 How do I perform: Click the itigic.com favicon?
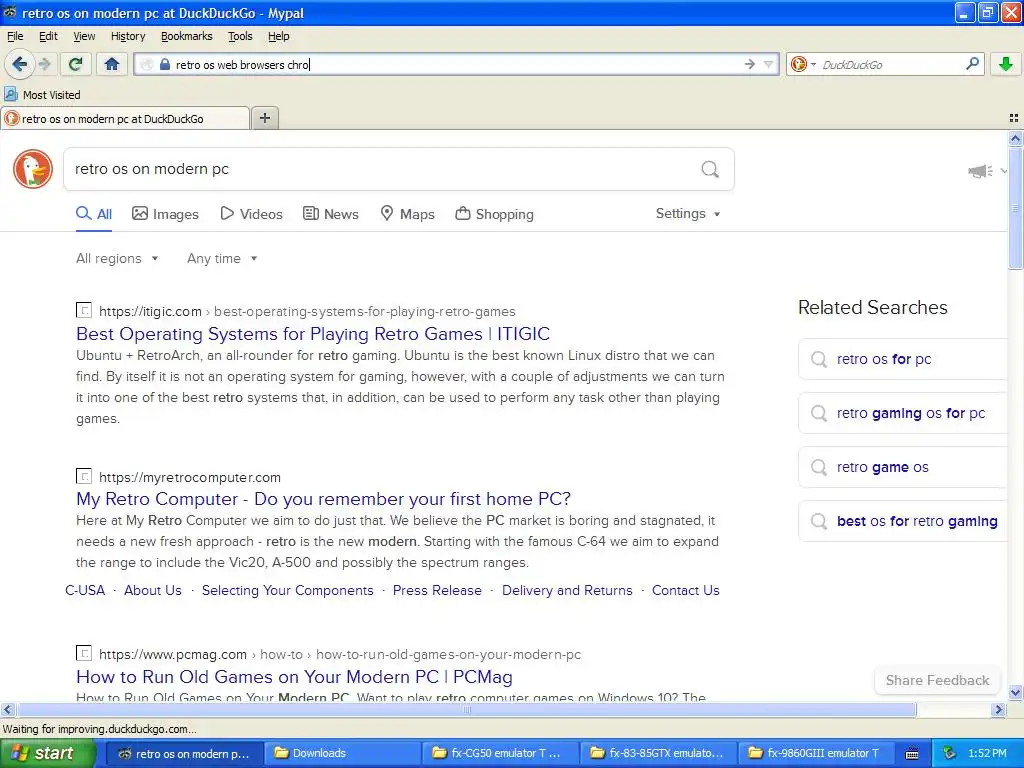coord(84,310)
